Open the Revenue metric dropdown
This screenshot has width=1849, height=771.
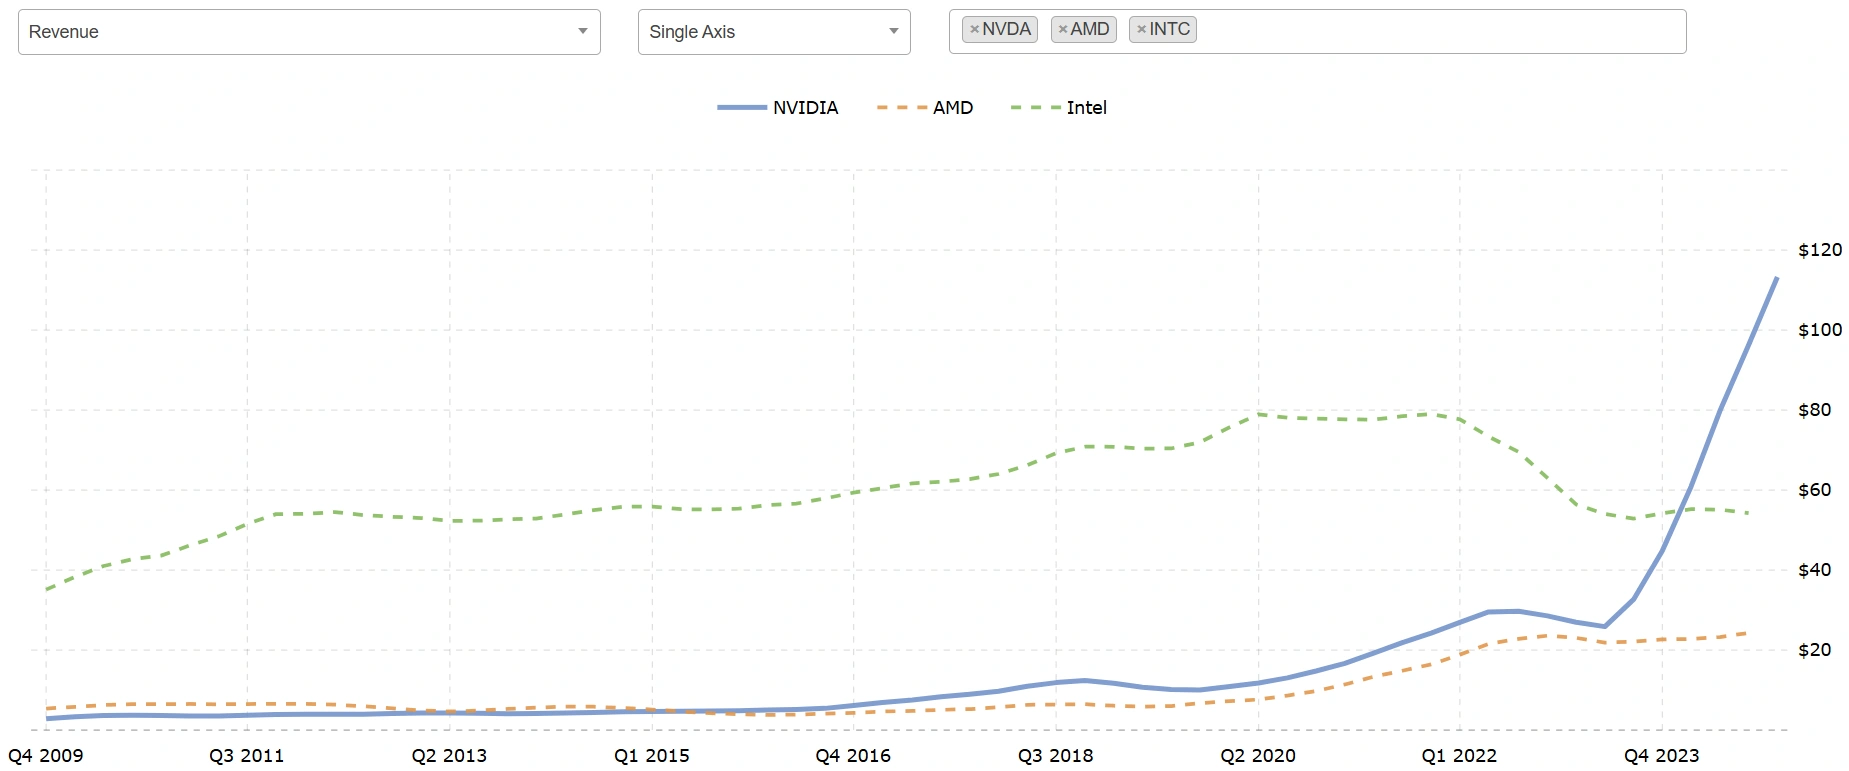[309, 32]
